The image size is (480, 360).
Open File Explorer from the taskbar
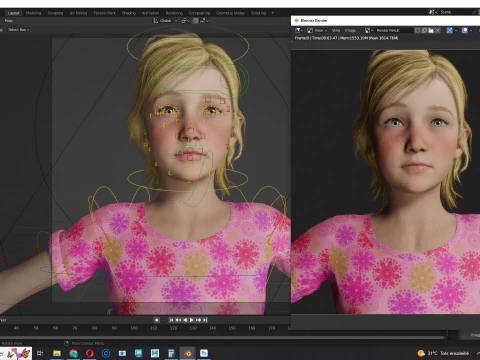57,353
